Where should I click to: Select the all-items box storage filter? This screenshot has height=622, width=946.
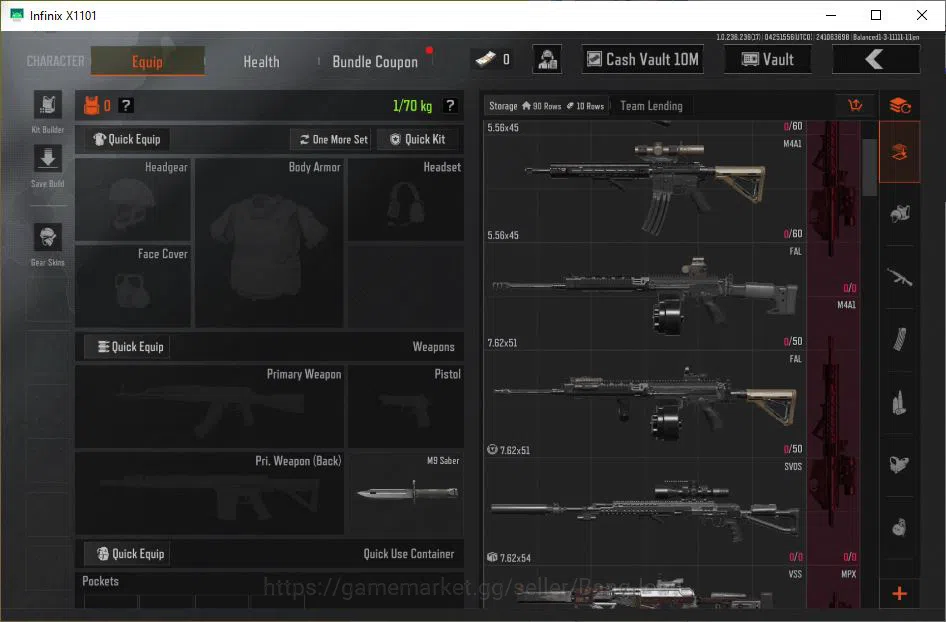(900, 152)
